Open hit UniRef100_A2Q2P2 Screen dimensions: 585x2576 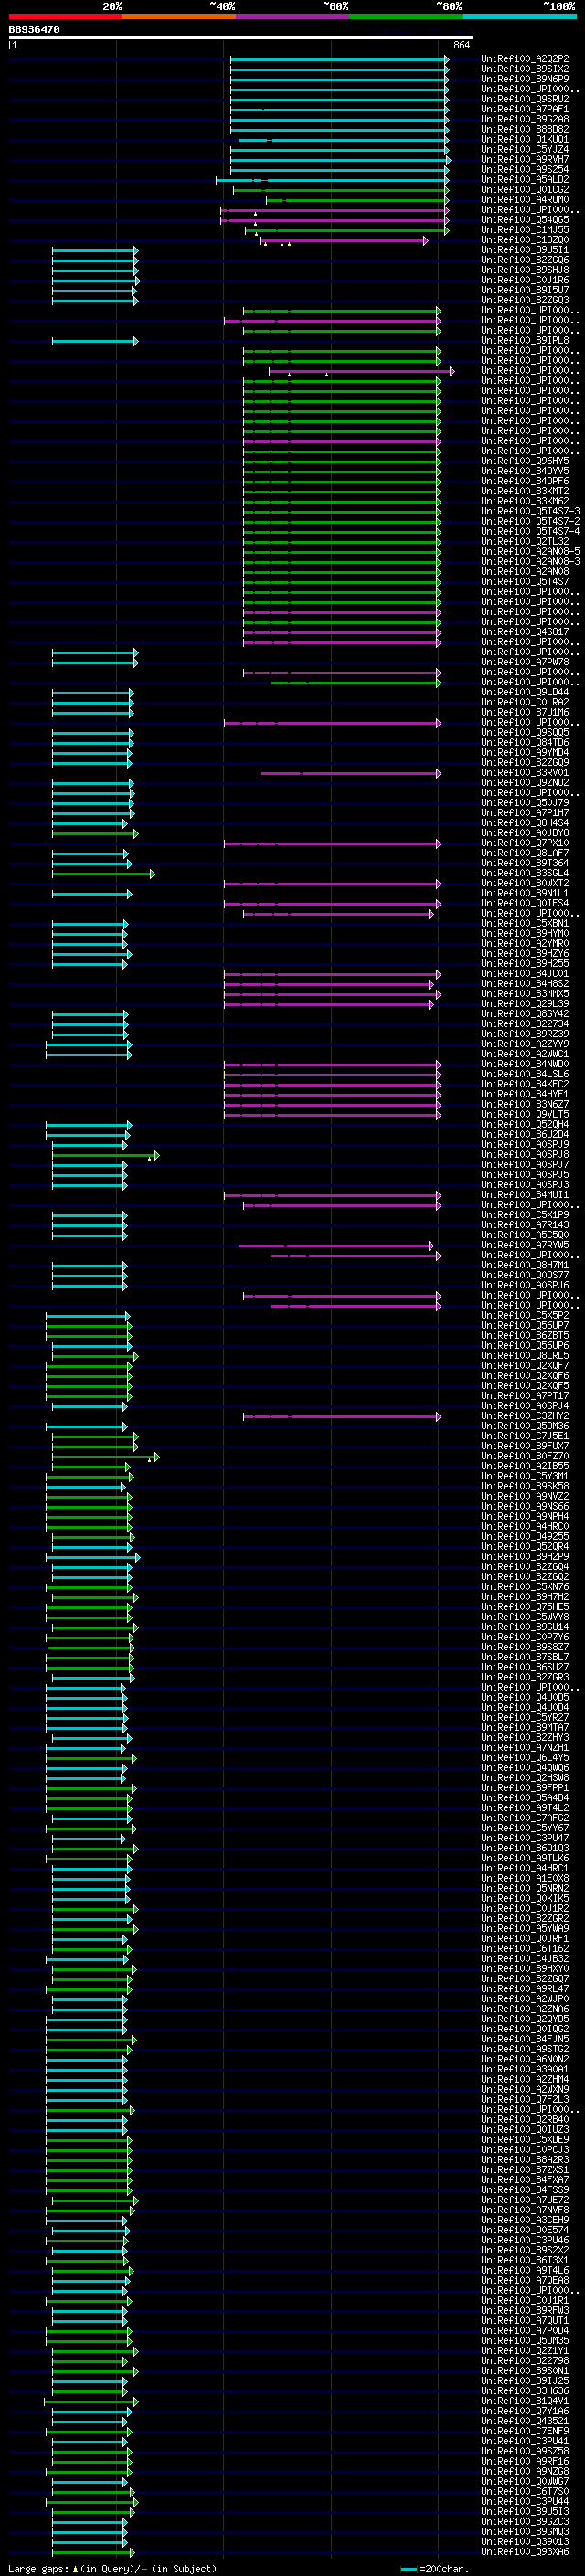[x=525, y=59]
